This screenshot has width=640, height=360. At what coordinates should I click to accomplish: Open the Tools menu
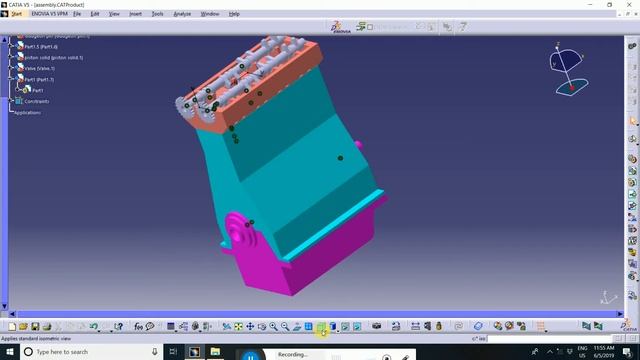point(158,14)
